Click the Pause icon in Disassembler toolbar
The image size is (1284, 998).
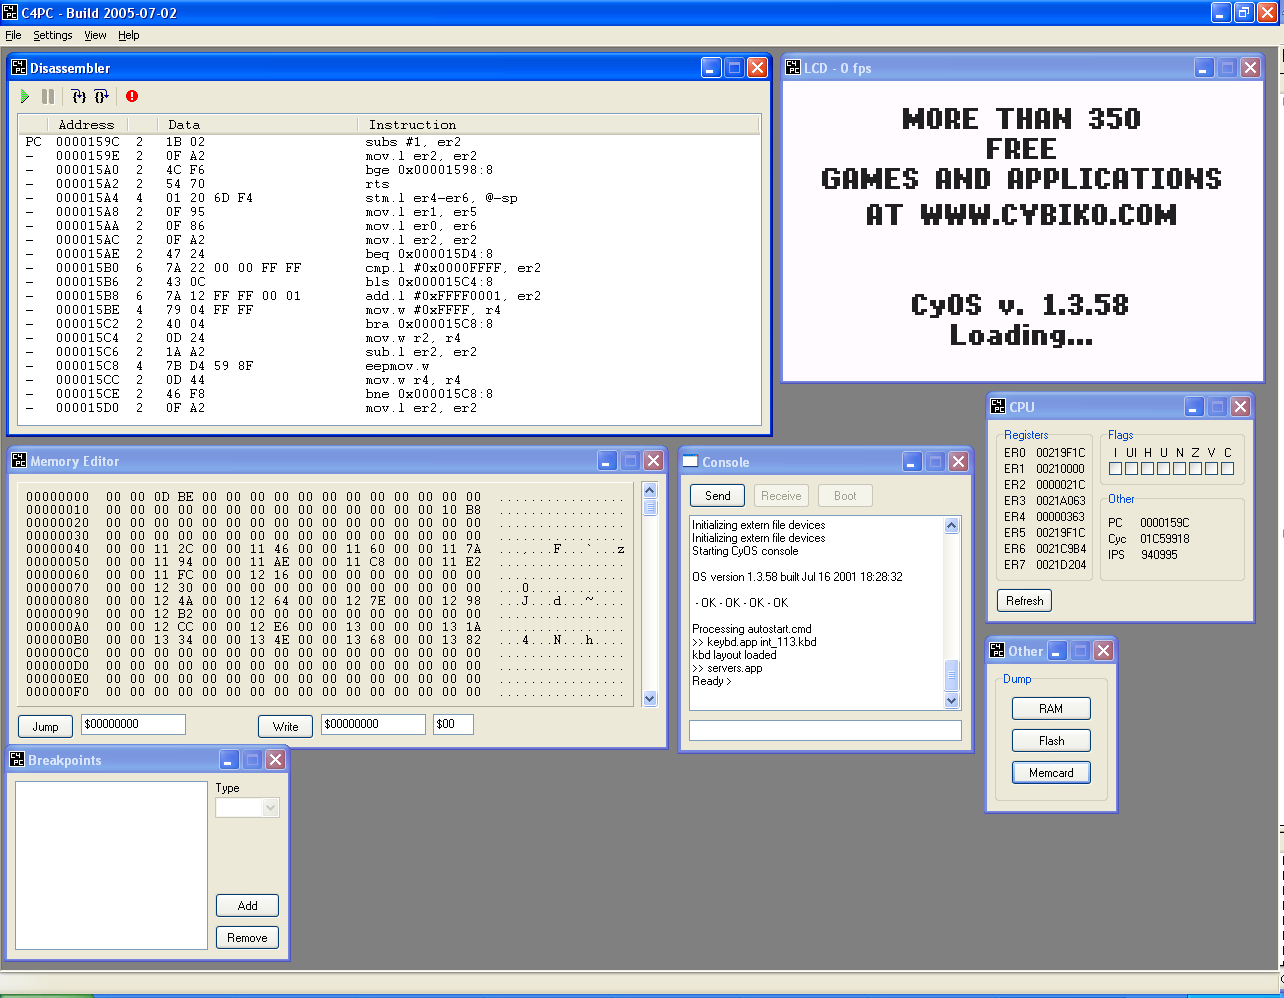[48, 96]
